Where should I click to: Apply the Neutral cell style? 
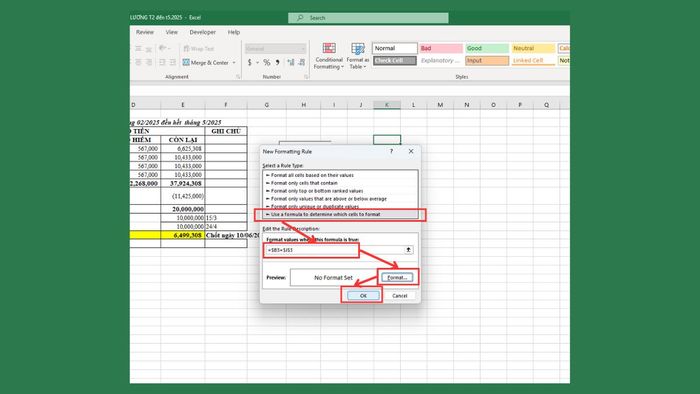tap(533, 48)
